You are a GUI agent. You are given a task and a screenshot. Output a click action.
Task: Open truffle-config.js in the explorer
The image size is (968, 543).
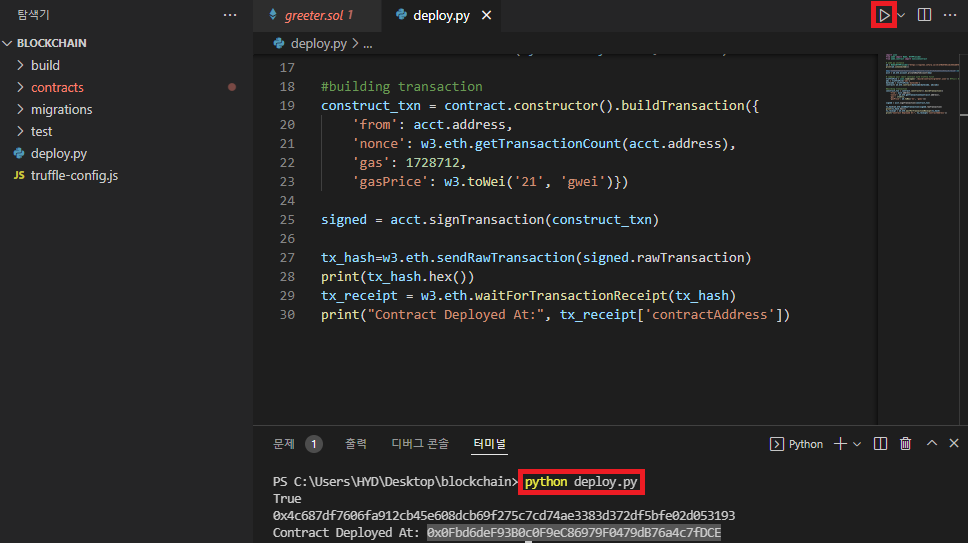point(74,175)
